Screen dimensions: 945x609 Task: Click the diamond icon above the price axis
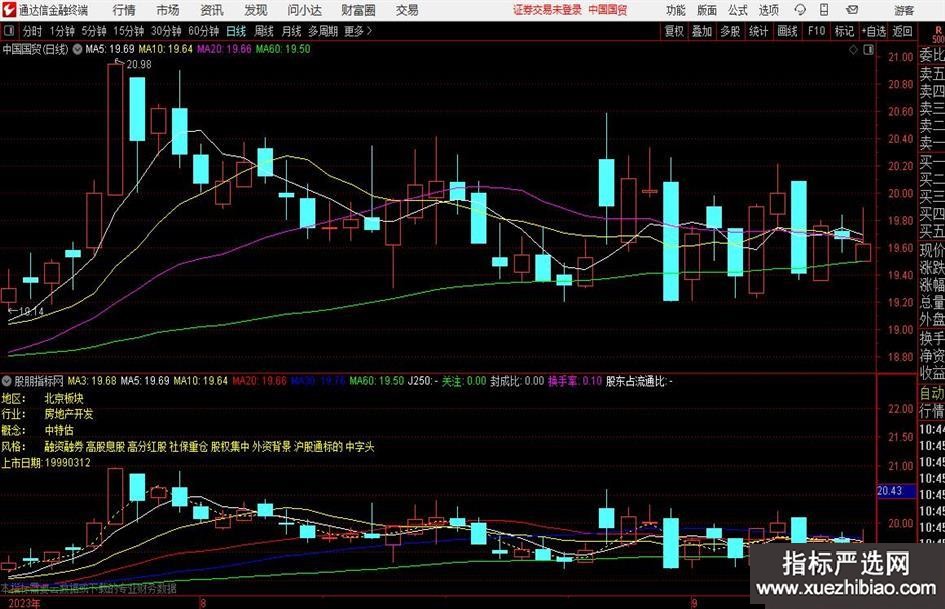853,49
